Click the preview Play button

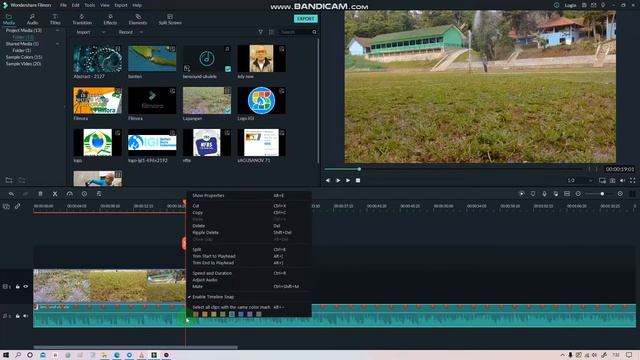348,180
